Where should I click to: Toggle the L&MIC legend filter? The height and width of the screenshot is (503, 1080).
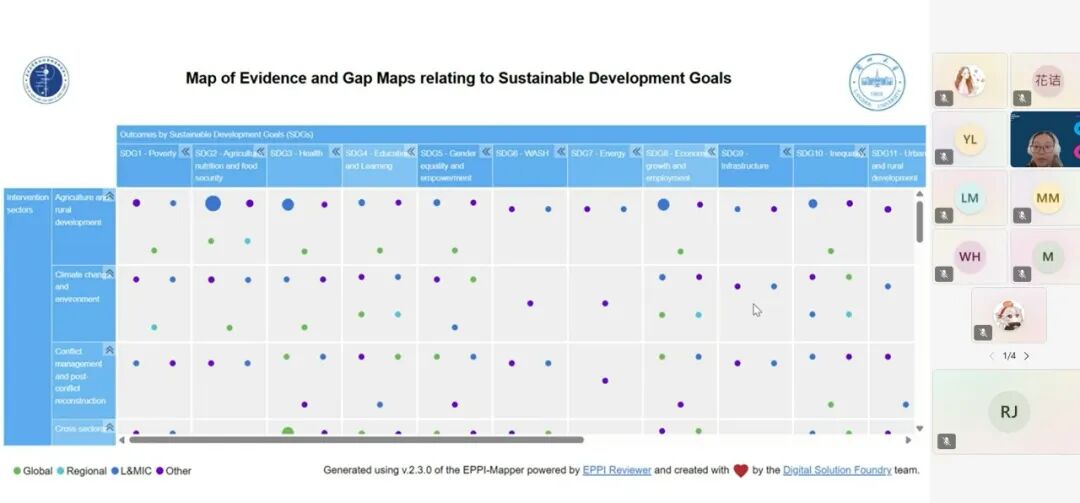click(x=133, y=471)
